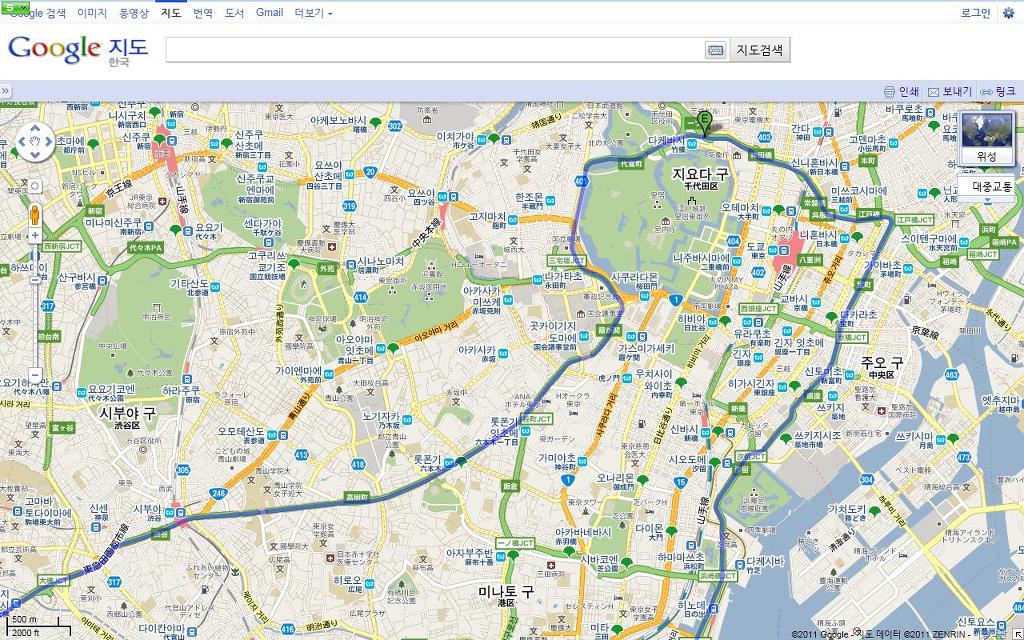Screen dimensions: 1024x640
Task: Click the 인쇄 print link
Action: click(901, 91)
